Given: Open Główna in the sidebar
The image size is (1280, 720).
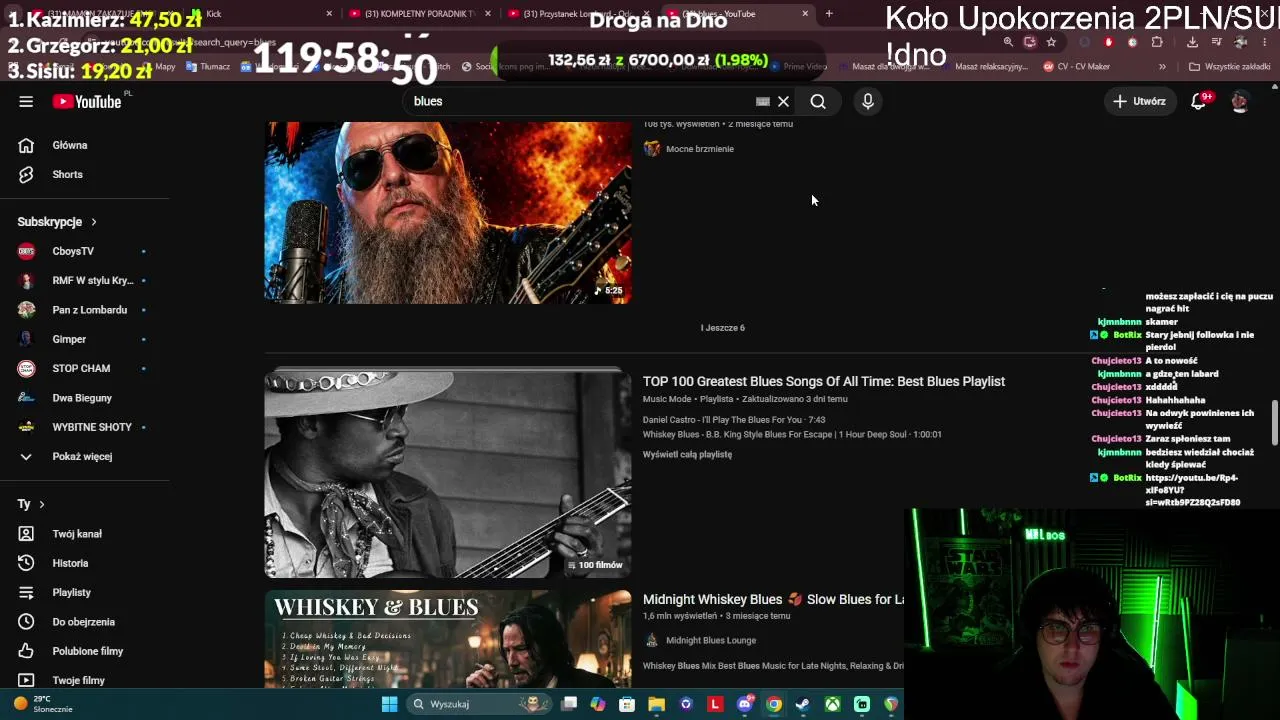Looking at the screenshot, I should (x=70, y=145).
